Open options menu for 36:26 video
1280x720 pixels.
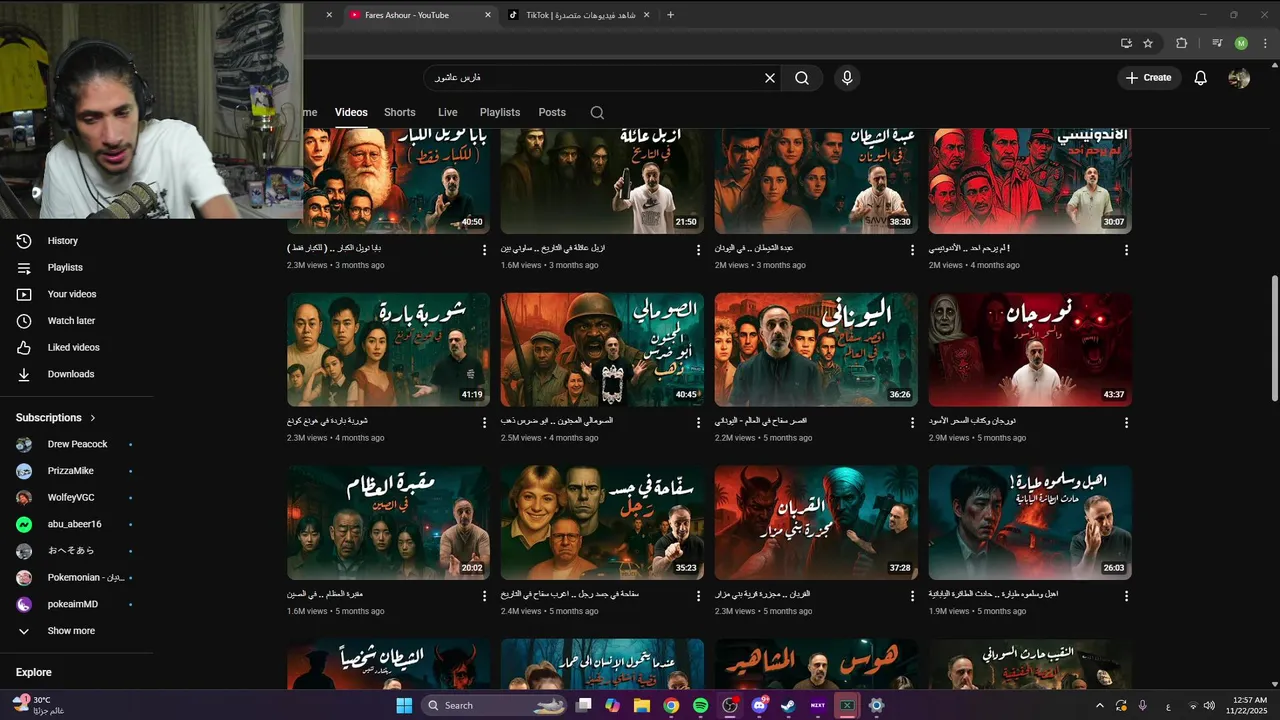click(x=912, y=423)
